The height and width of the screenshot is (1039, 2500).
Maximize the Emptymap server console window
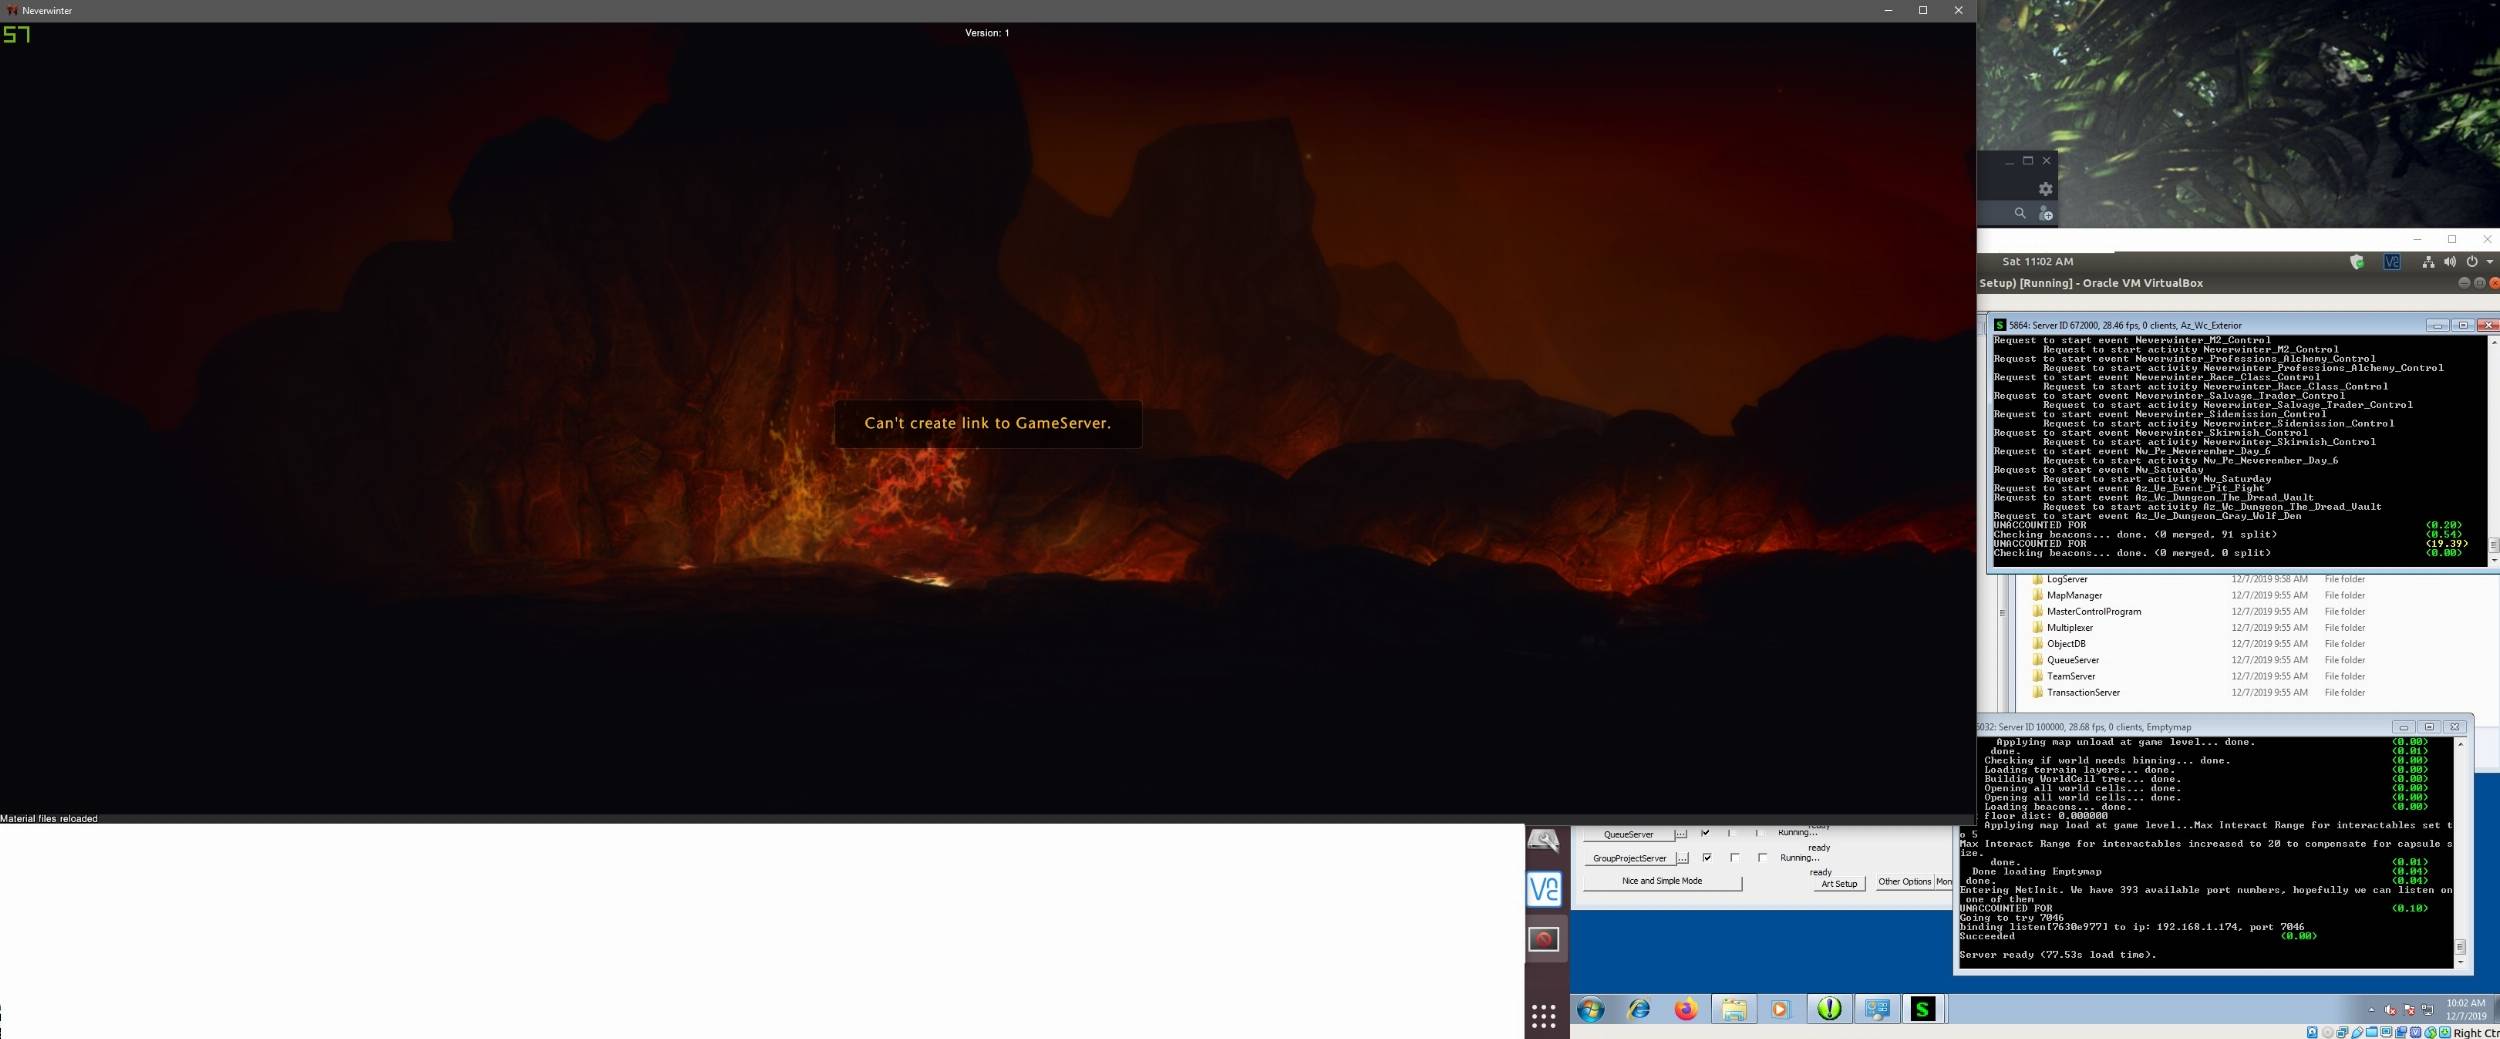[x=2428, y=727]
